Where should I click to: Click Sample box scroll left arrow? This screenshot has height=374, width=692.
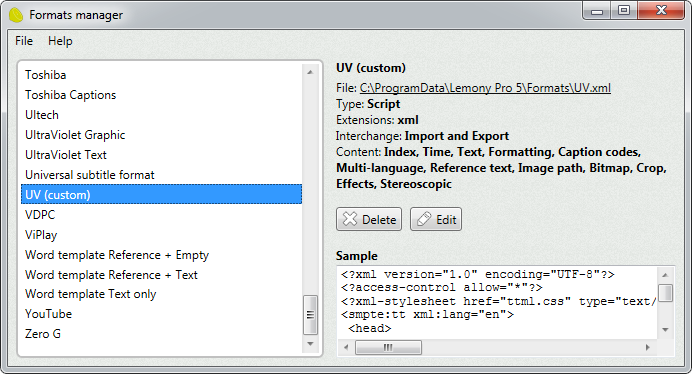pyautogui.click(x=346, y=348)
